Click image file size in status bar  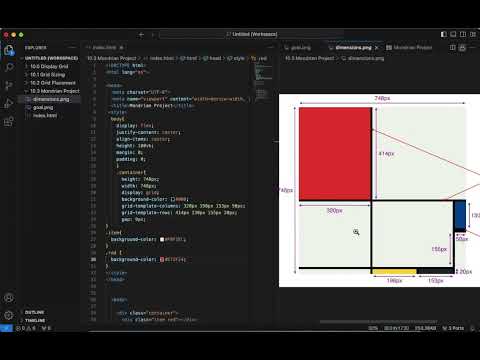pos(425,328)
